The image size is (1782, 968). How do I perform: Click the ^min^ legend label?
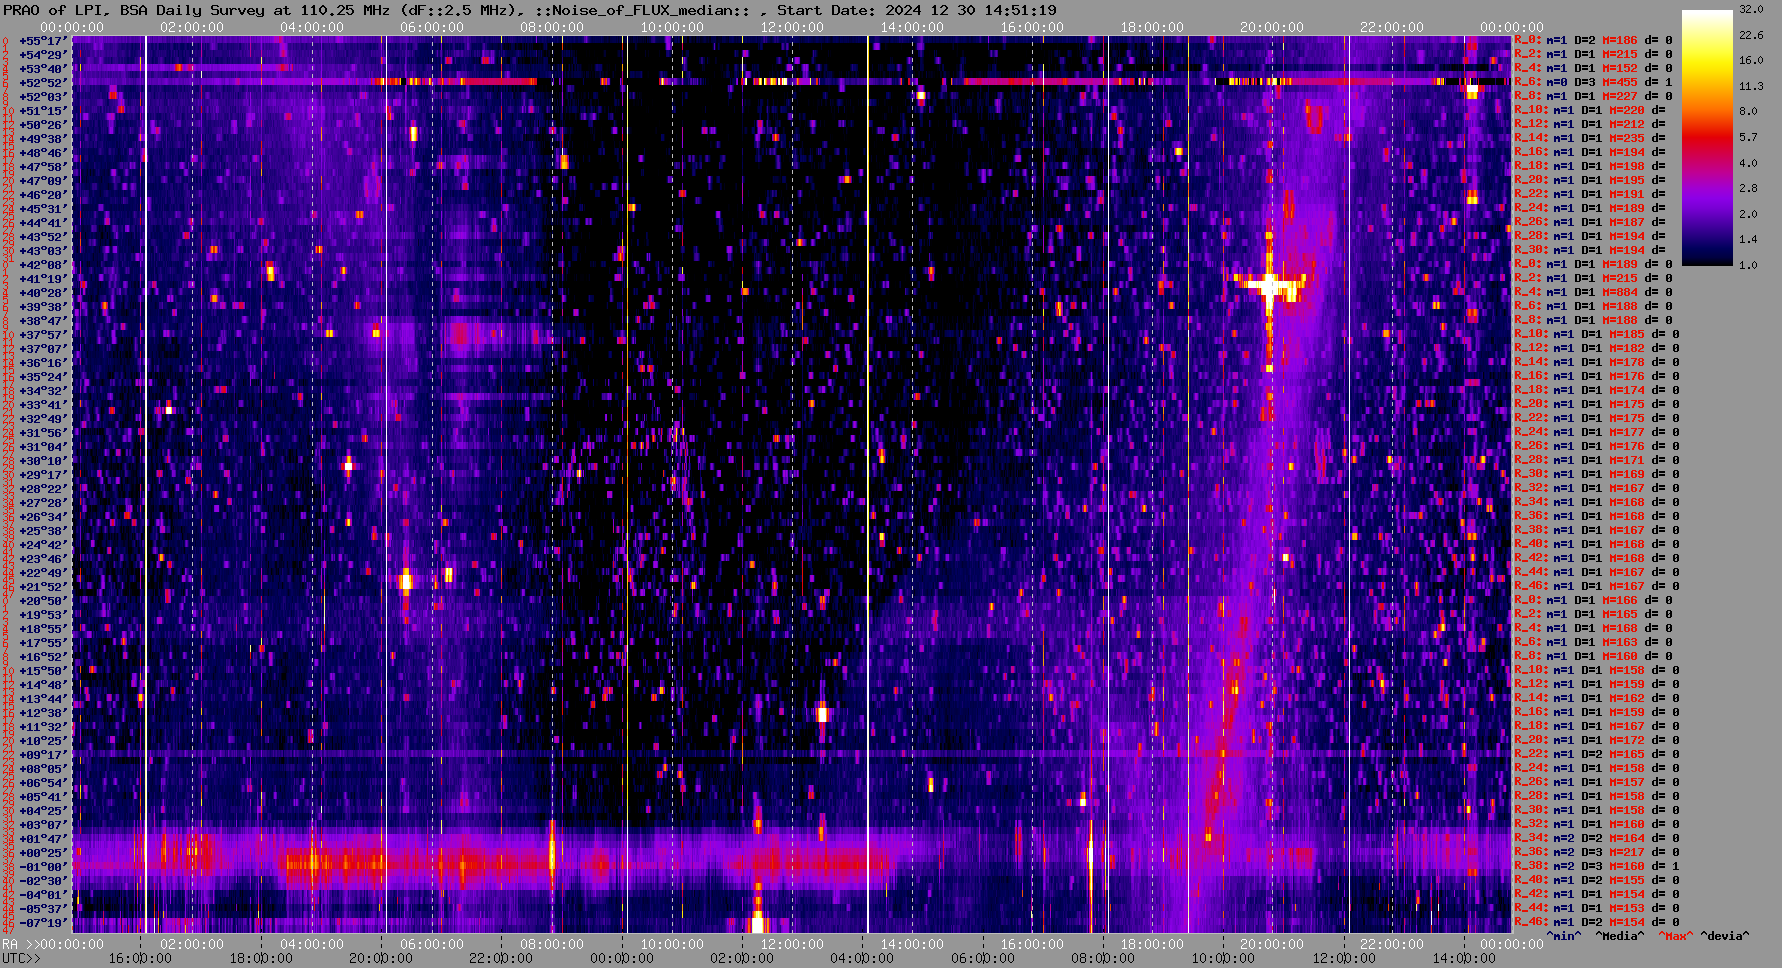1564,936
